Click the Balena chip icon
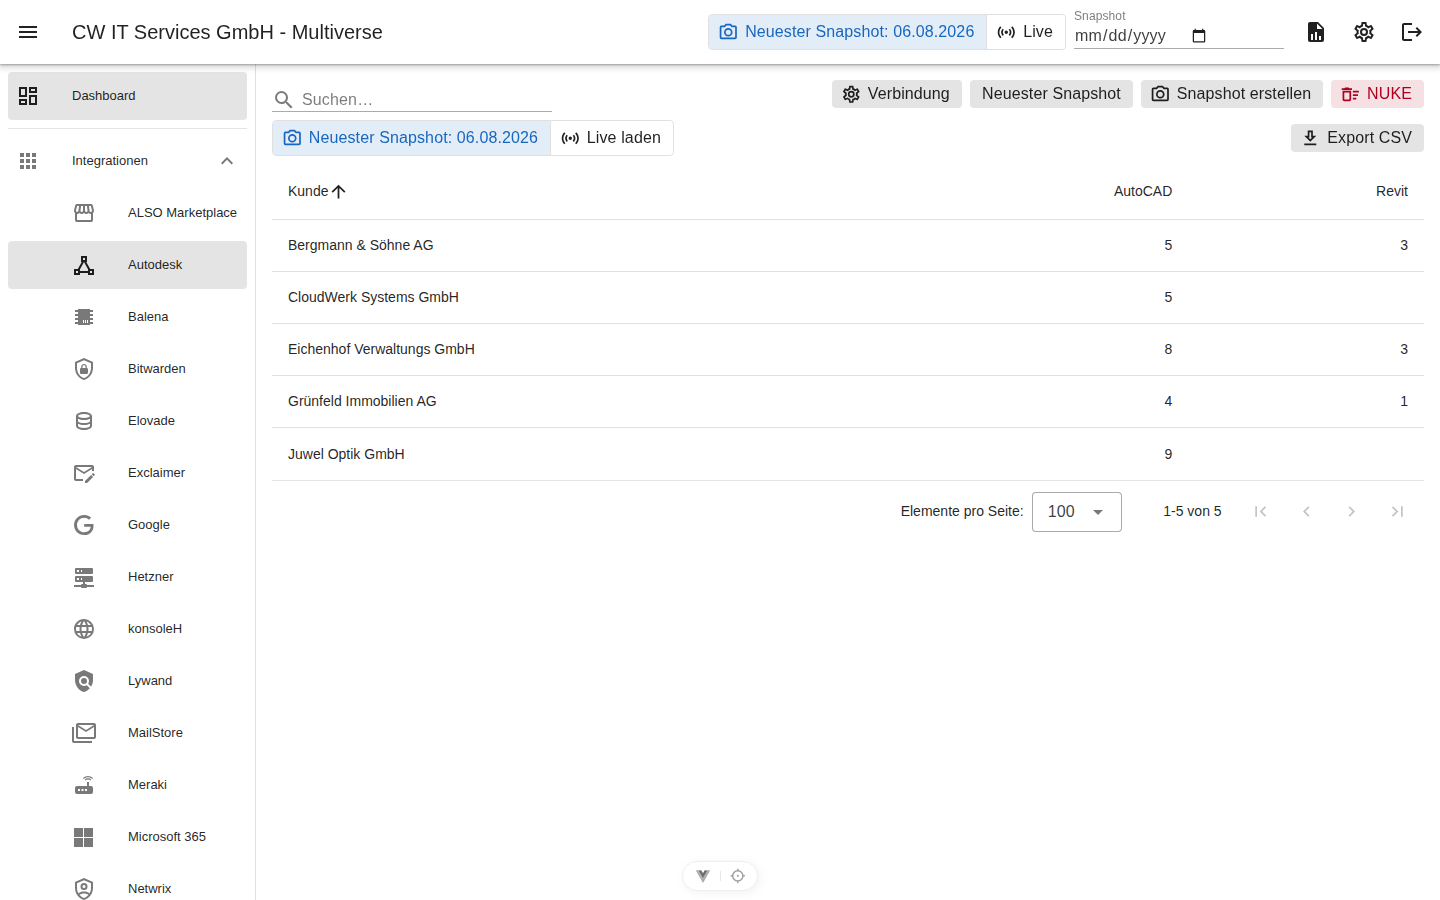Viewport: 1440px width, 900px height. pyautogui.click(x=84, y=317)
